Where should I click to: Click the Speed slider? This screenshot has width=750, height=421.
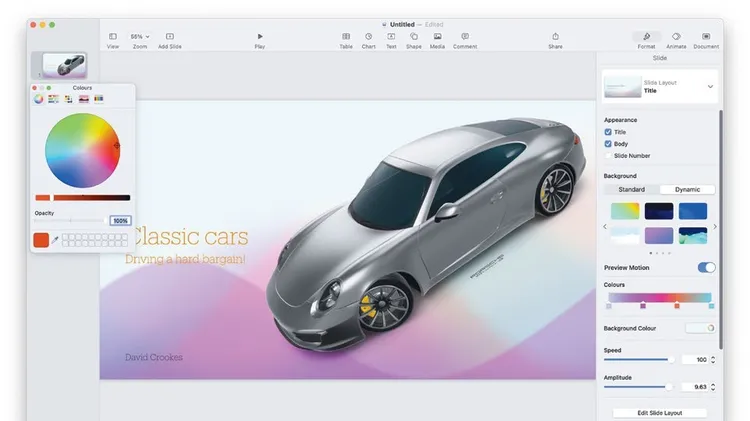point(639,359)
